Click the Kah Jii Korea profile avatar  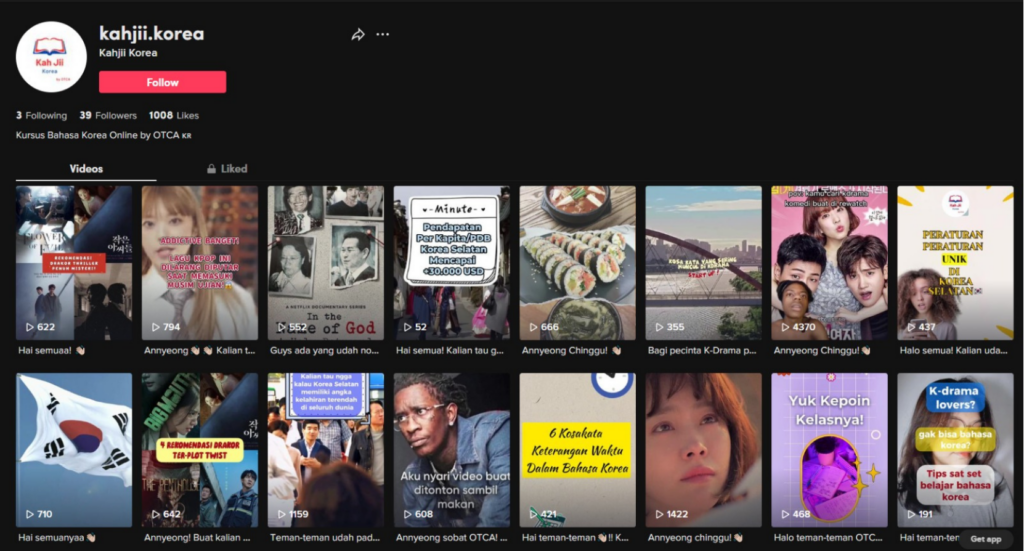click(51, 57)
